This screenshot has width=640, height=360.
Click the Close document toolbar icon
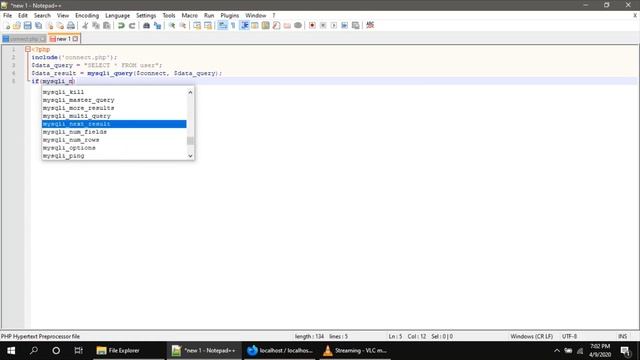[49, 26]
